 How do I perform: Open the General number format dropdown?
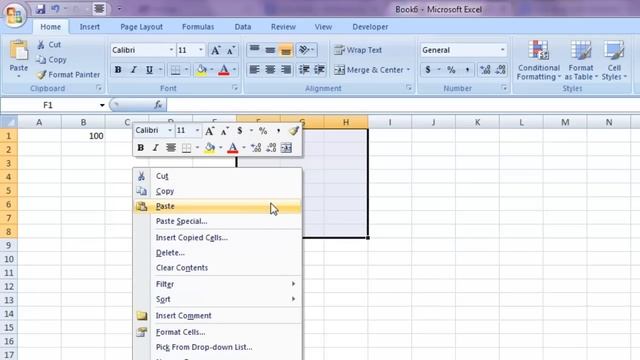[x=502, y=50]
